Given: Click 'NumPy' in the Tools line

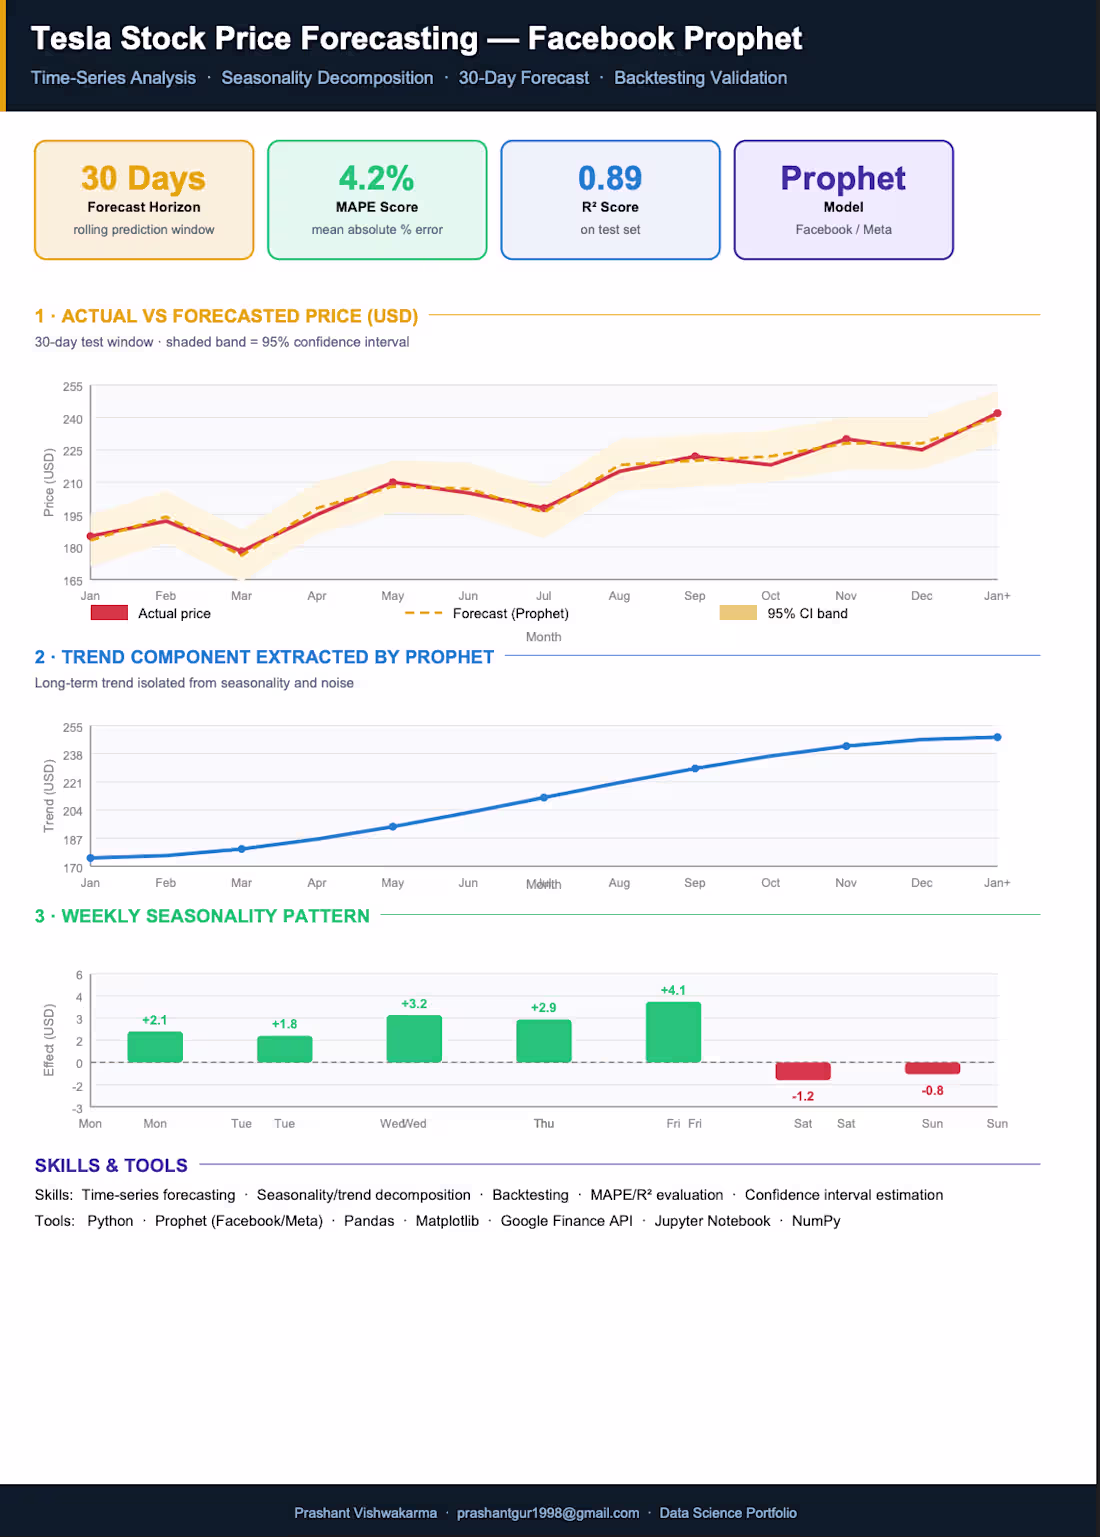Looking at the screenshot, I should [x=816, y=1221].
